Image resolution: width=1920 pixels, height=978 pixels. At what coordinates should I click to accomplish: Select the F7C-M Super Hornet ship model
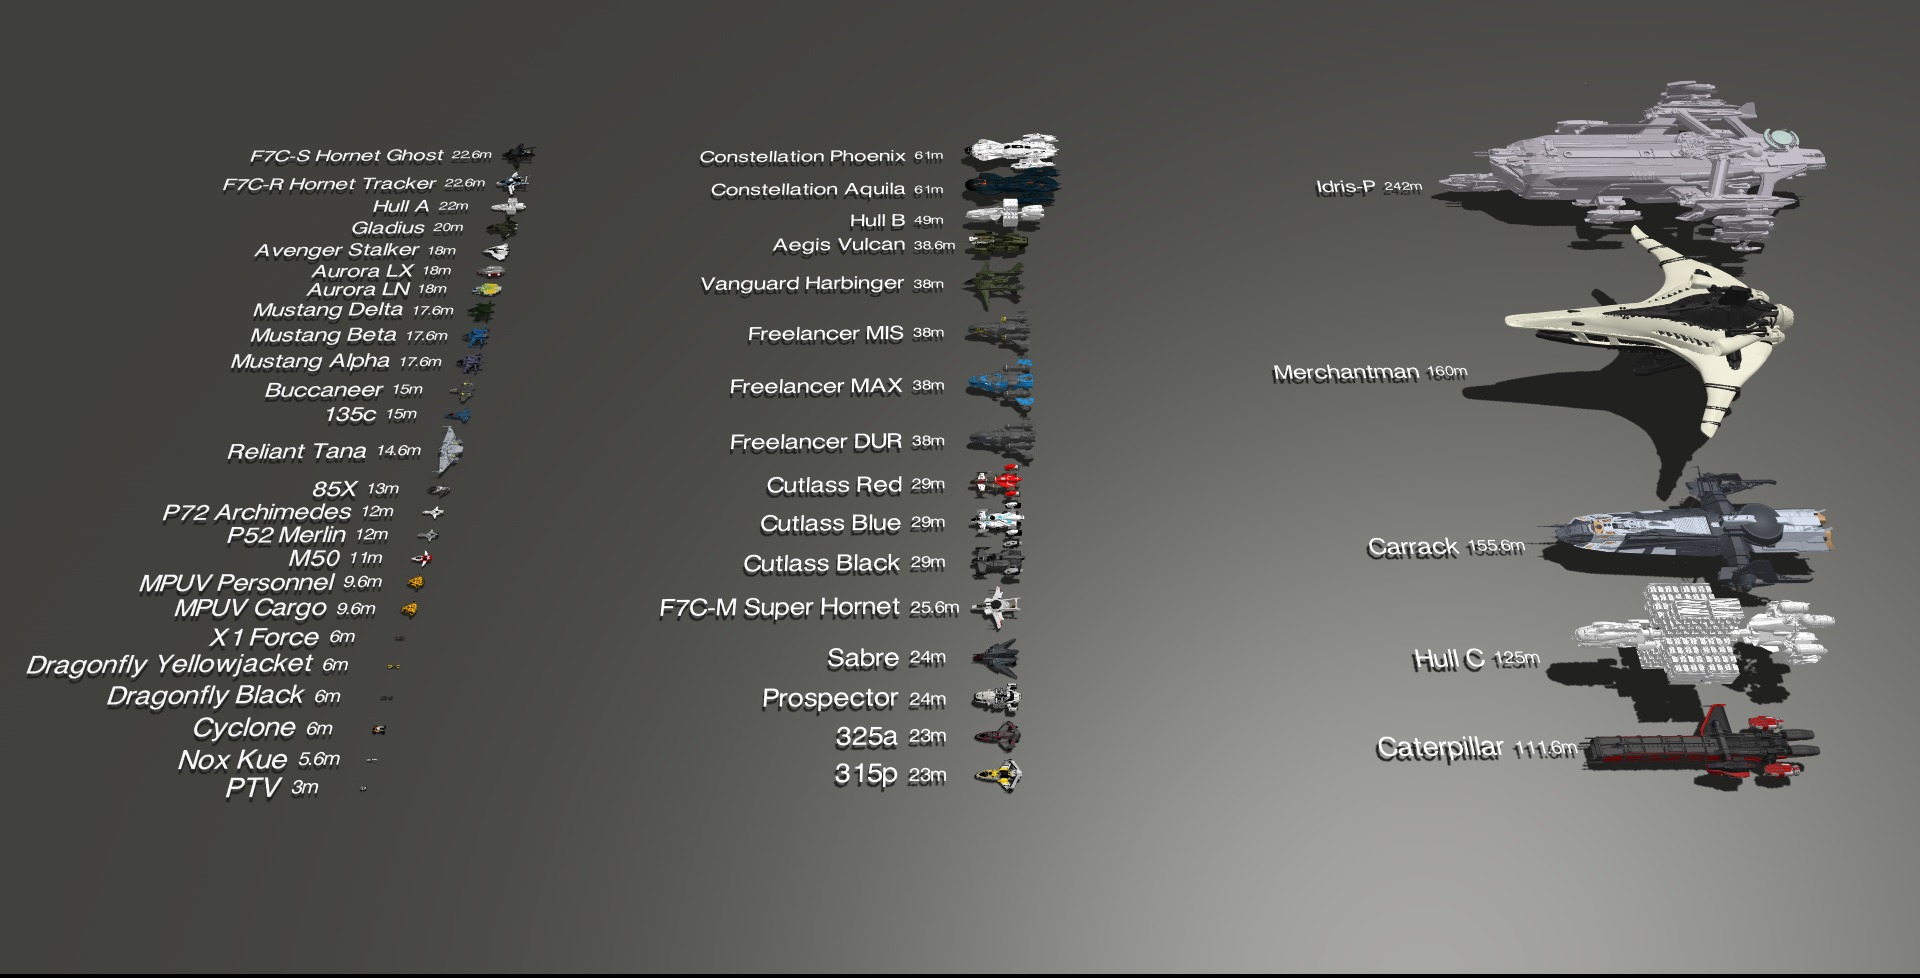(x=998, y=607)
